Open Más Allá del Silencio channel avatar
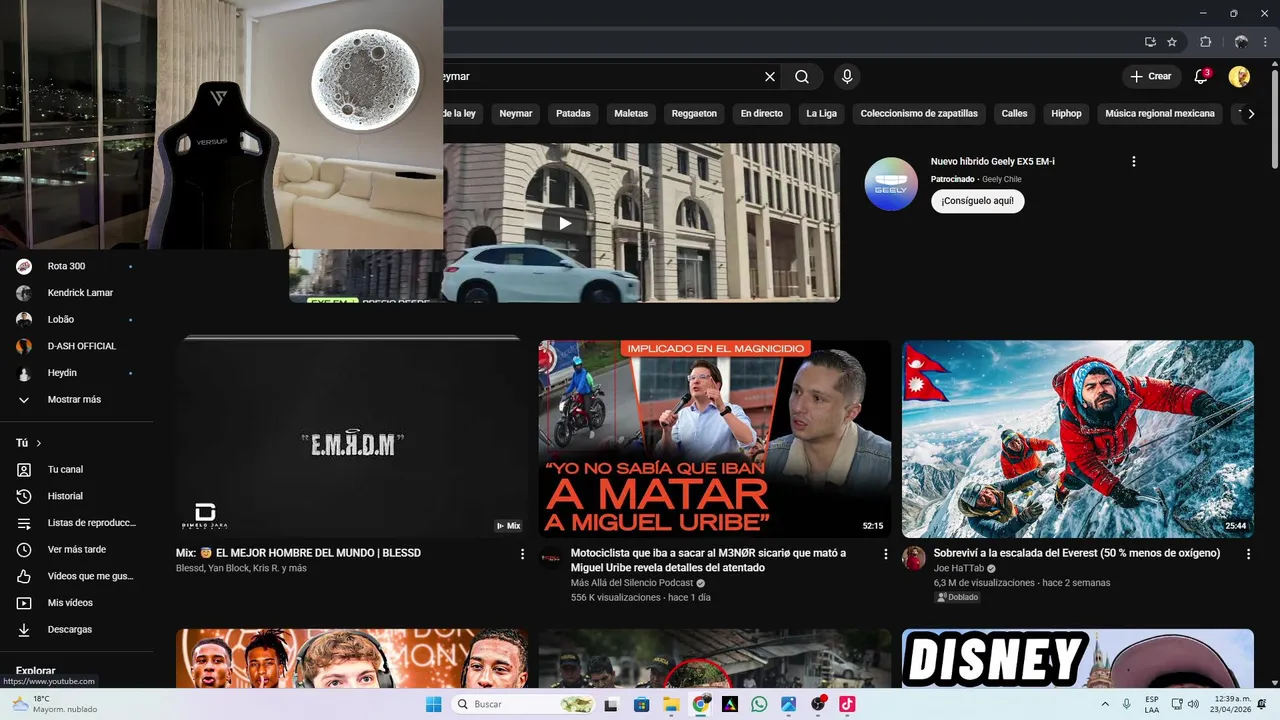 click(x=551, y=558)
